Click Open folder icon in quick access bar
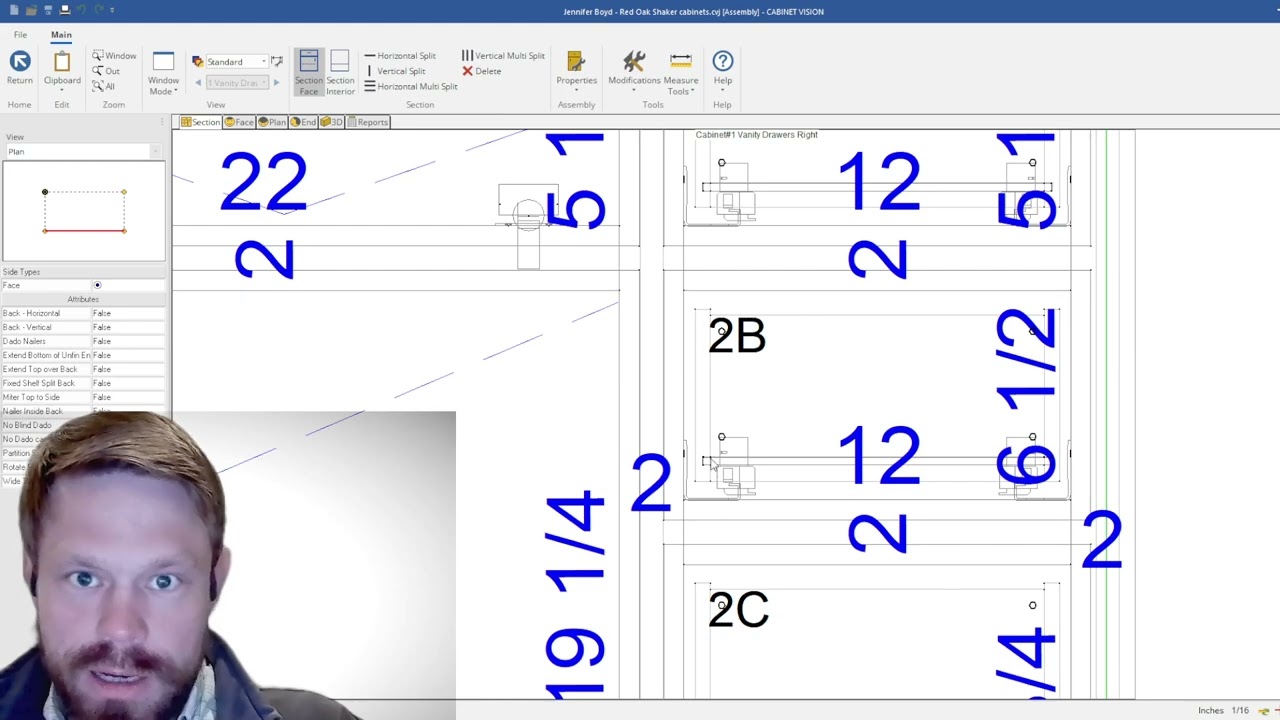 (31, 10)
